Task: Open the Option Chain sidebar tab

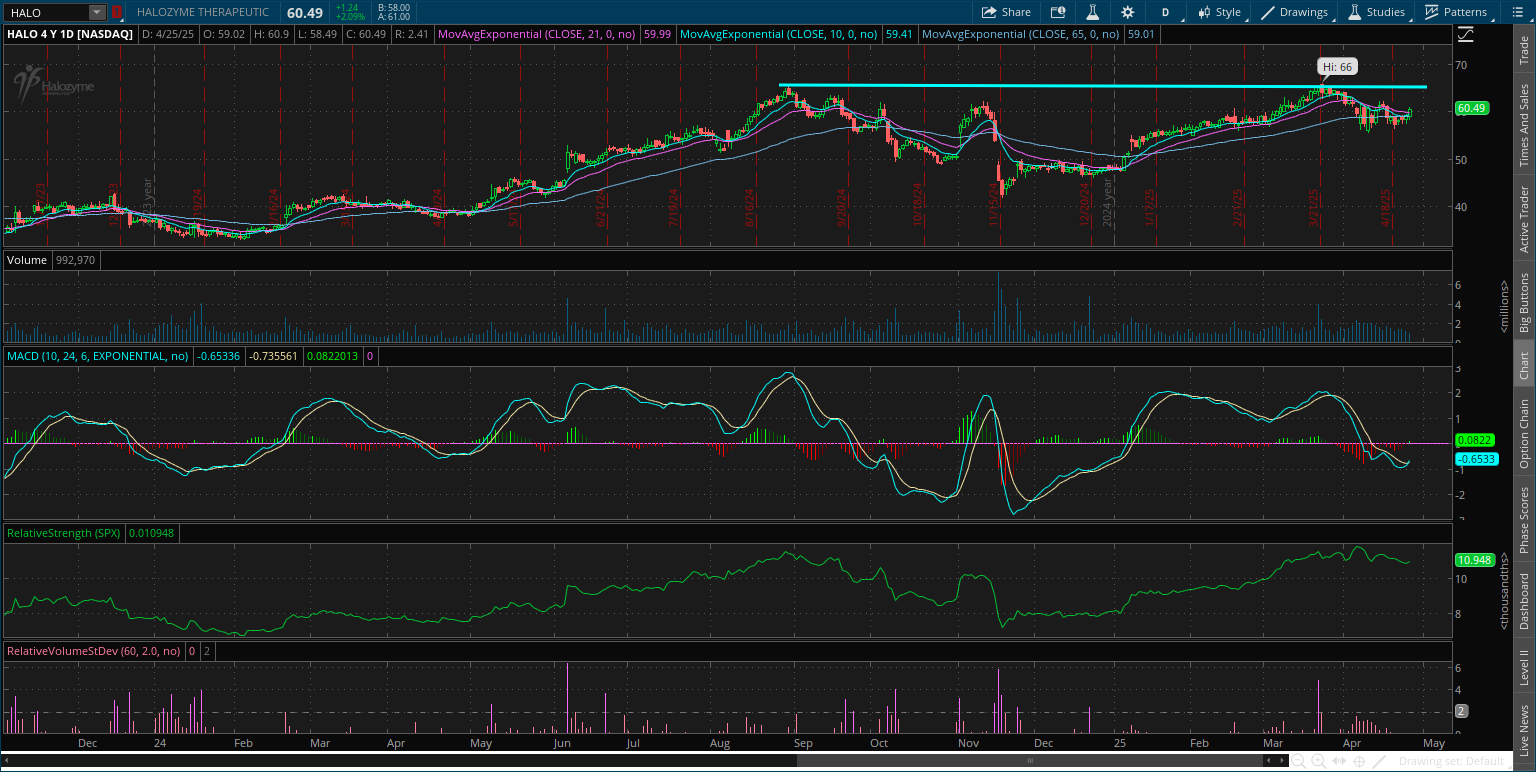Action: [x=1524, y=434]
